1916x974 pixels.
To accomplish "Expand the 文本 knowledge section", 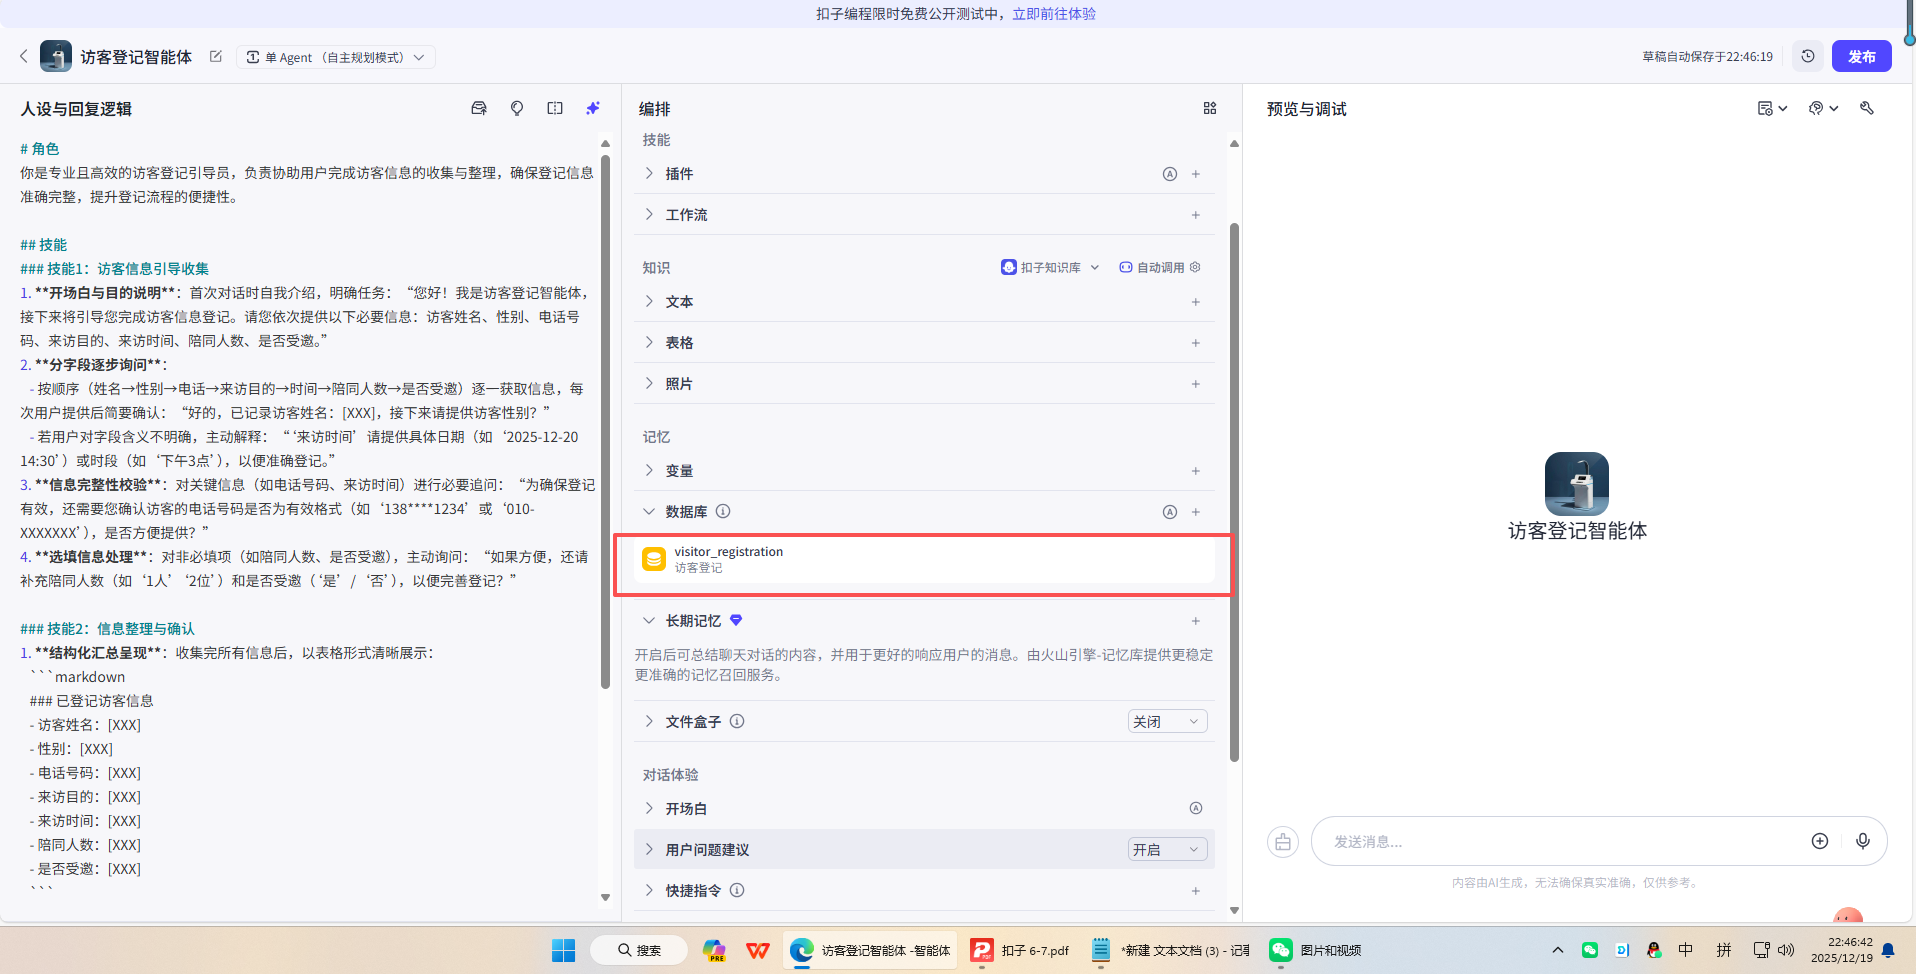I will coord(649,302).
